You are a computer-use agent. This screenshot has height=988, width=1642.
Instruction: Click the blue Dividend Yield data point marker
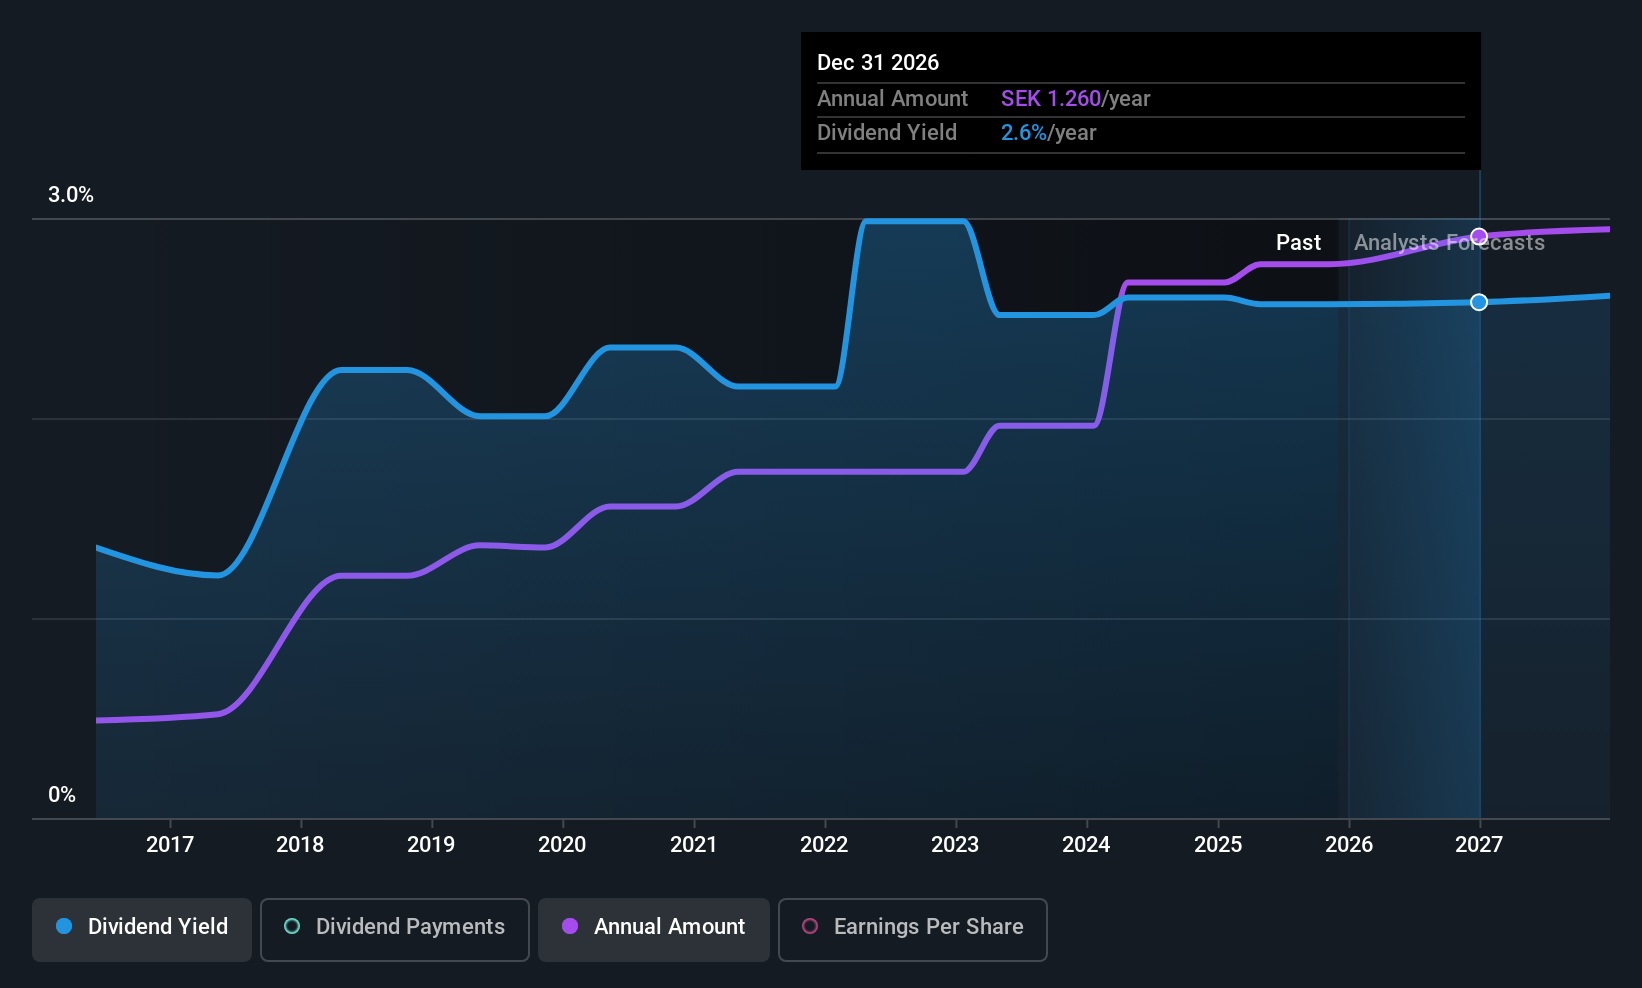pyautogui.click(x=1479, y=302)
